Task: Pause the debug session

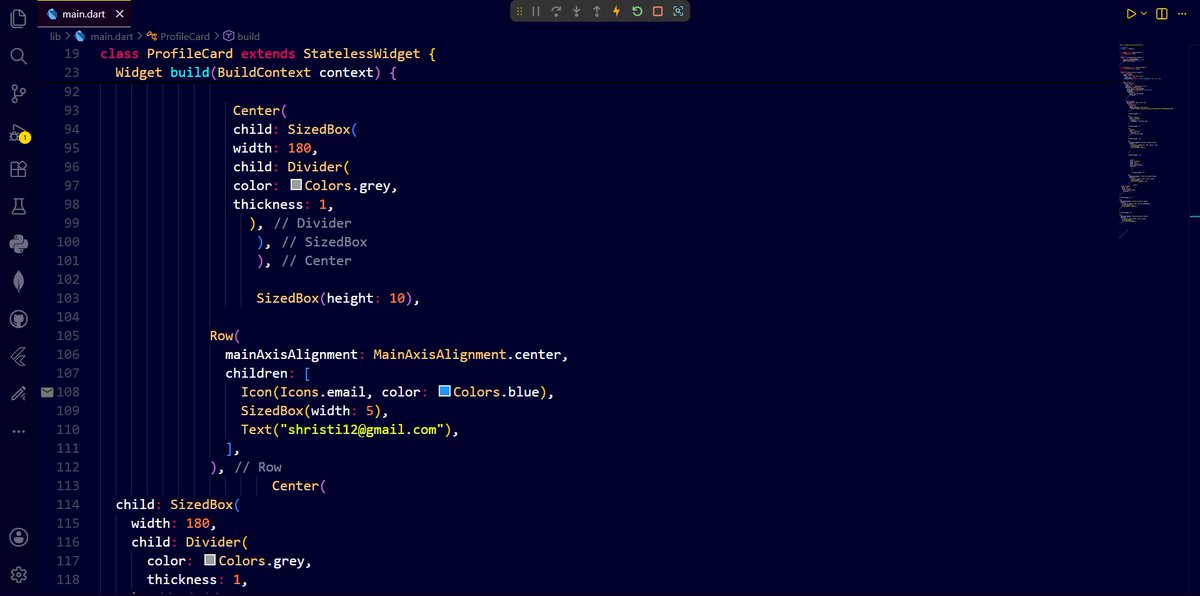Action: pos(536,11)
